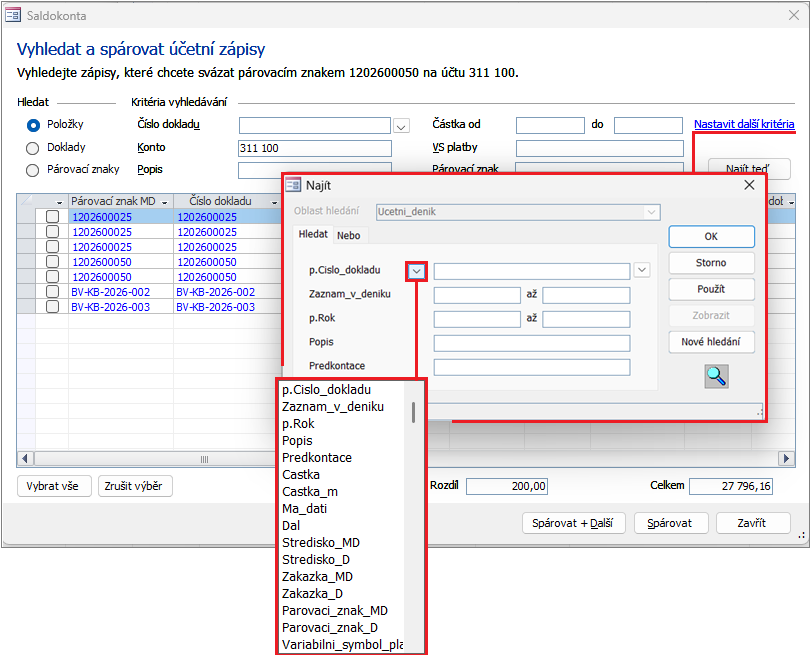
Task: Select Dal in the dropdown list
Action: pyautogui.click(x=291, y=526)
